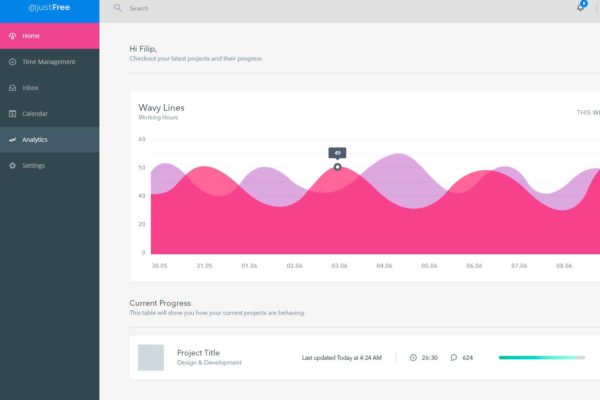Expand the THIS WEEK period selector
This screenshot has width=600, height=400.
588,112
